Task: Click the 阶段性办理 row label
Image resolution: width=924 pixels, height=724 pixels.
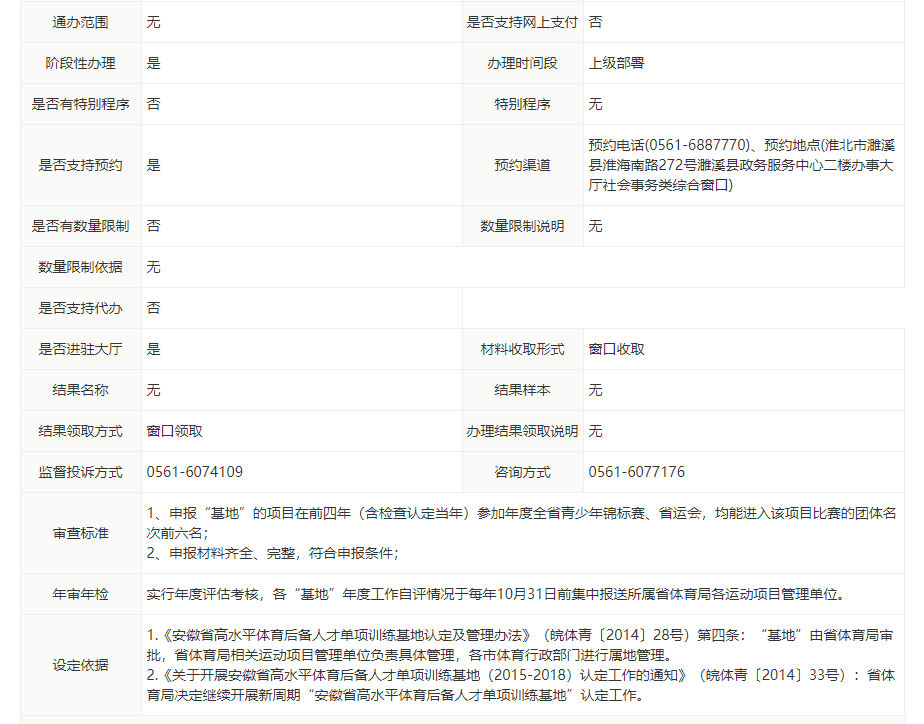Action: (x=80, y=63)
